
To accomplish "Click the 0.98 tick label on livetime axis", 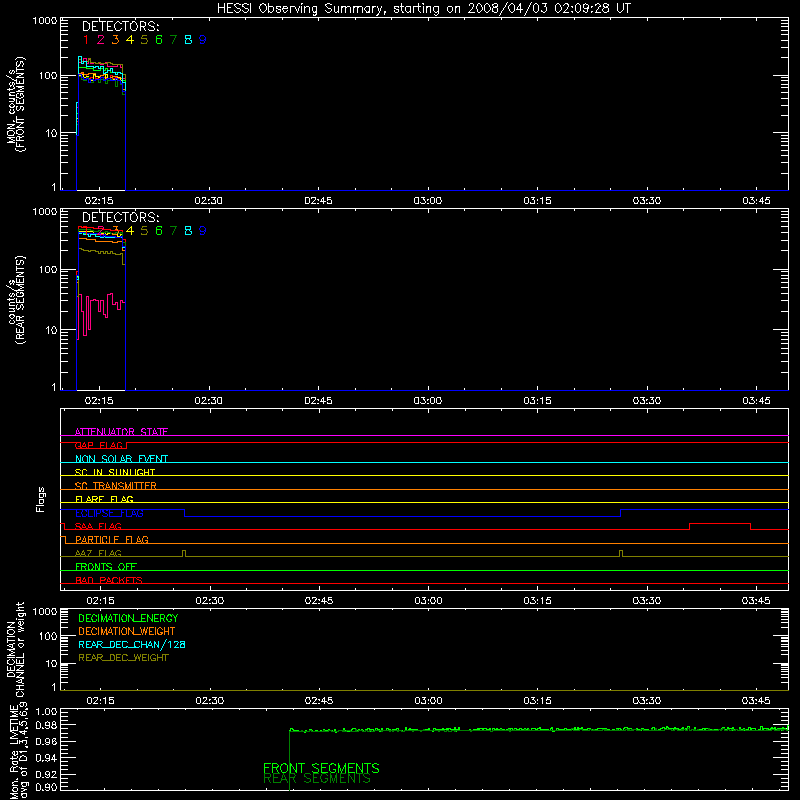I will [46, 725].
